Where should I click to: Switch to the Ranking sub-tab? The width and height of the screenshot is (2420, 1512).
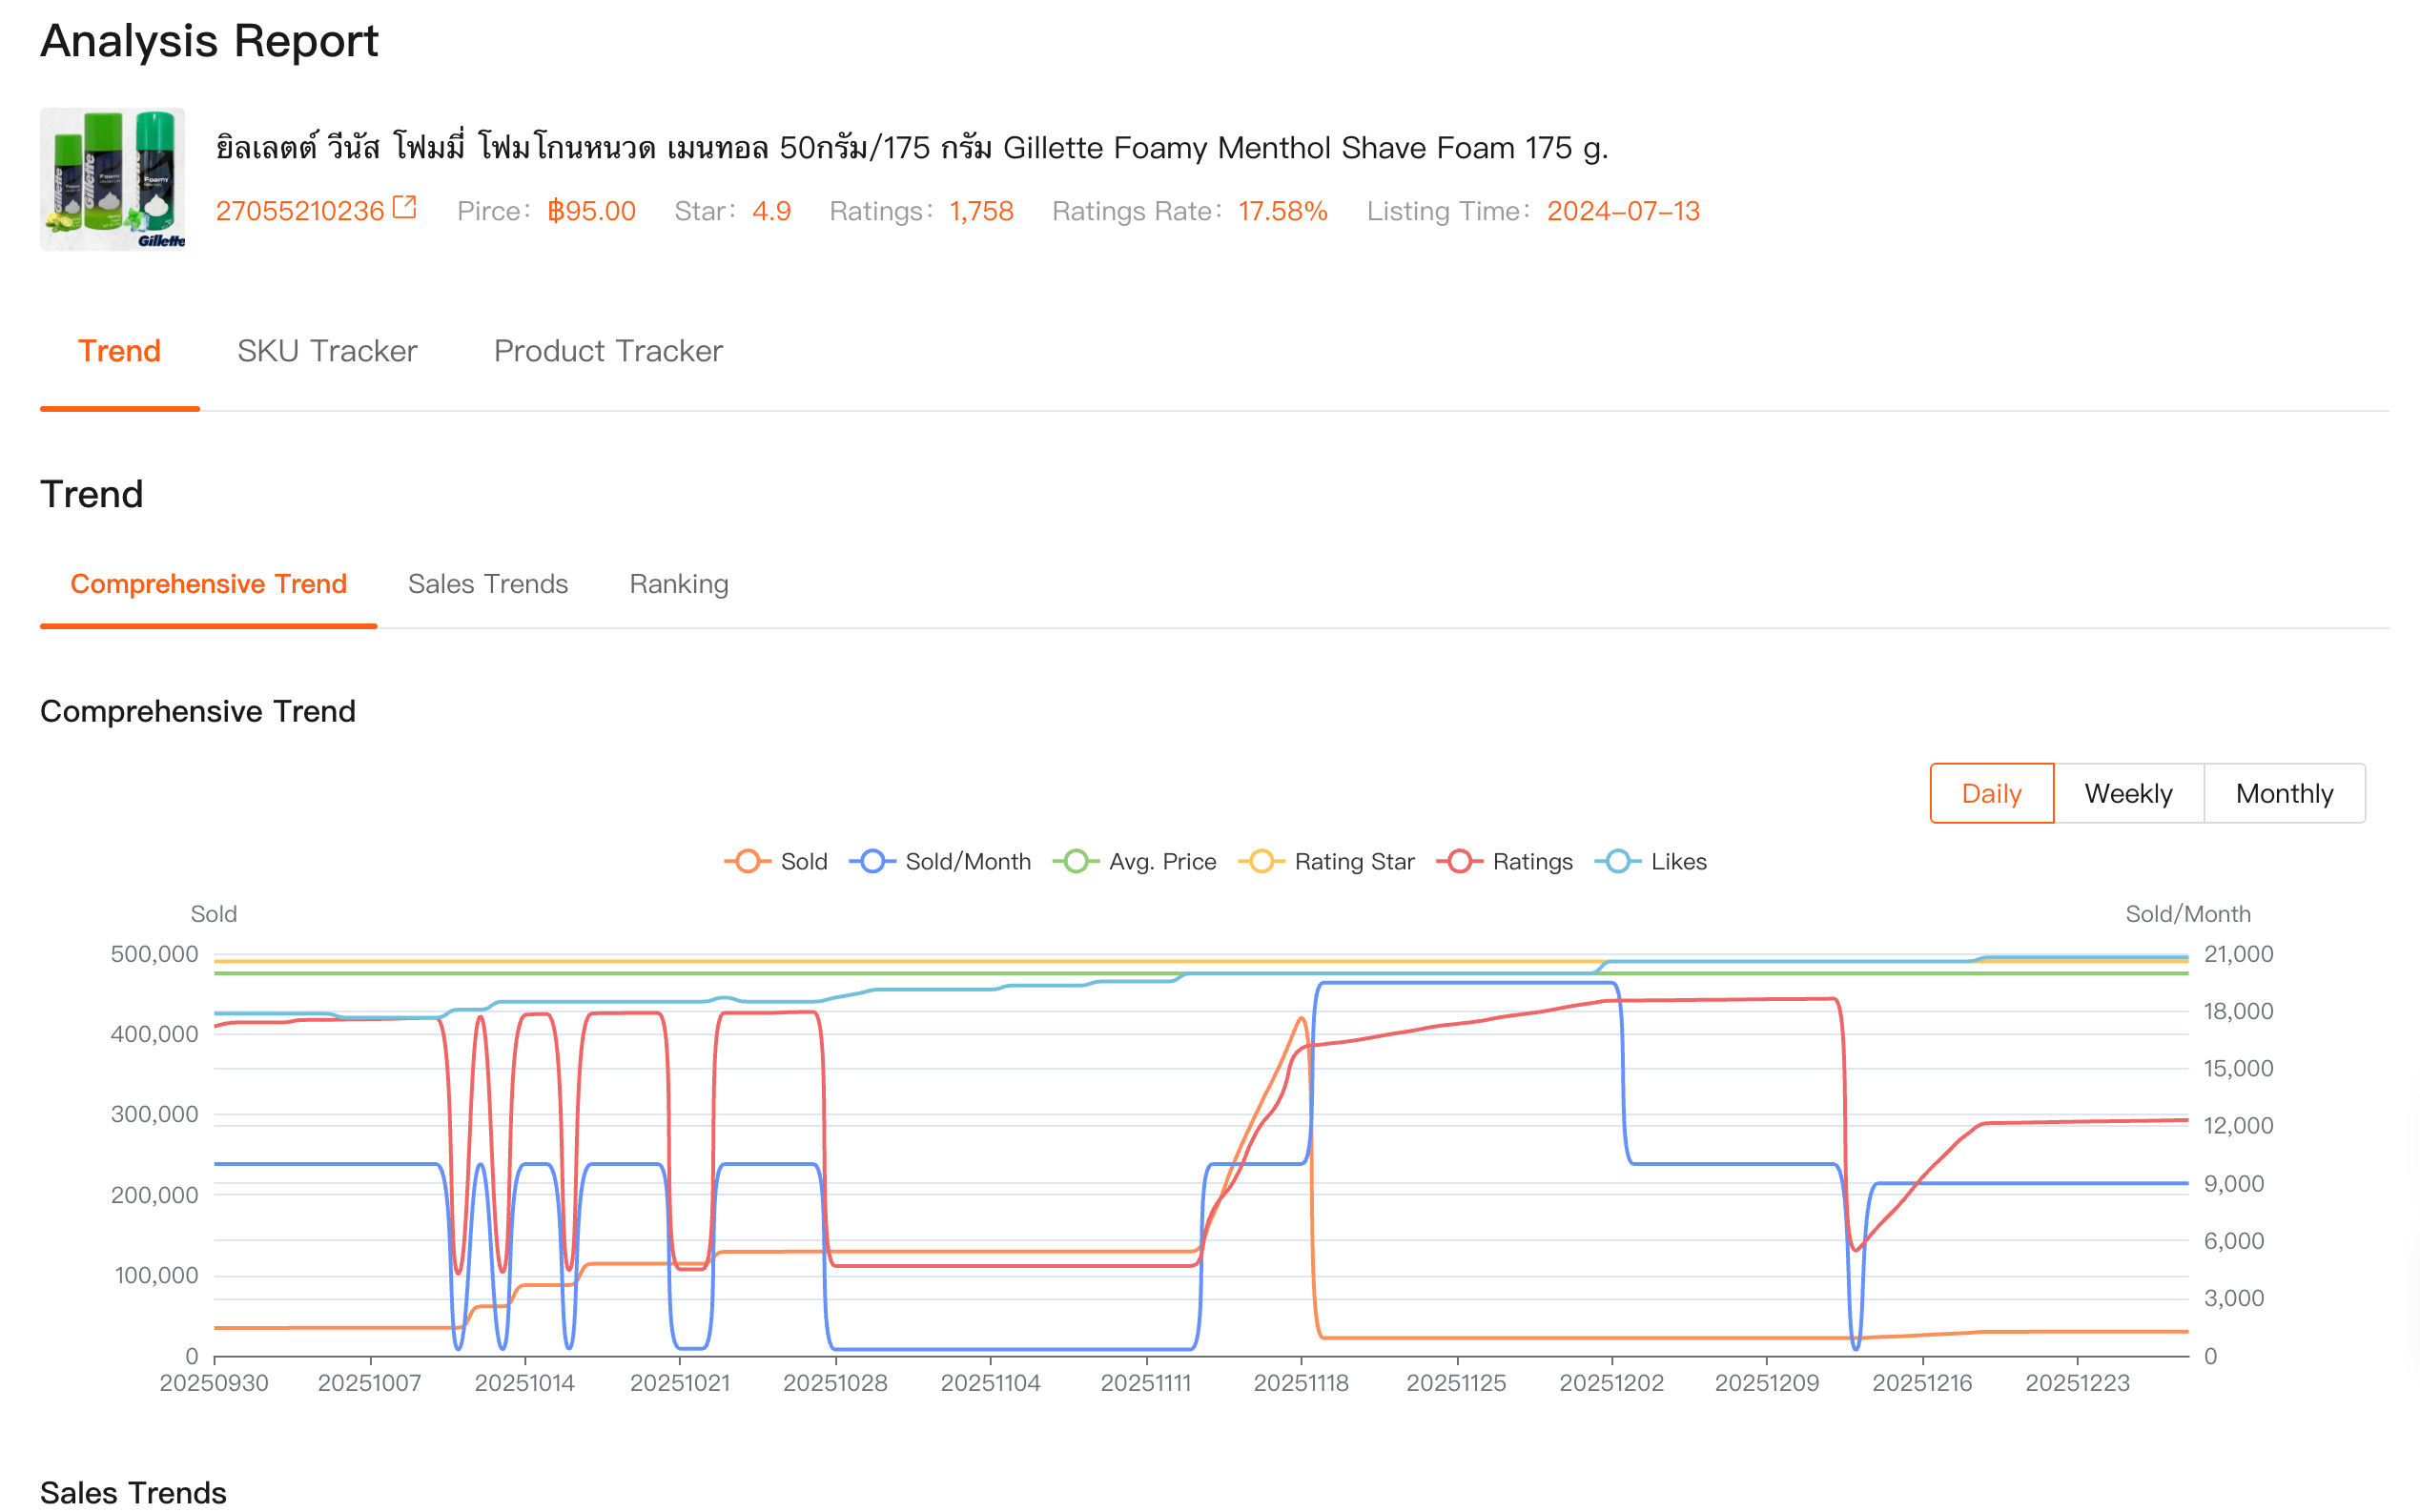click(x=678, y=584)
